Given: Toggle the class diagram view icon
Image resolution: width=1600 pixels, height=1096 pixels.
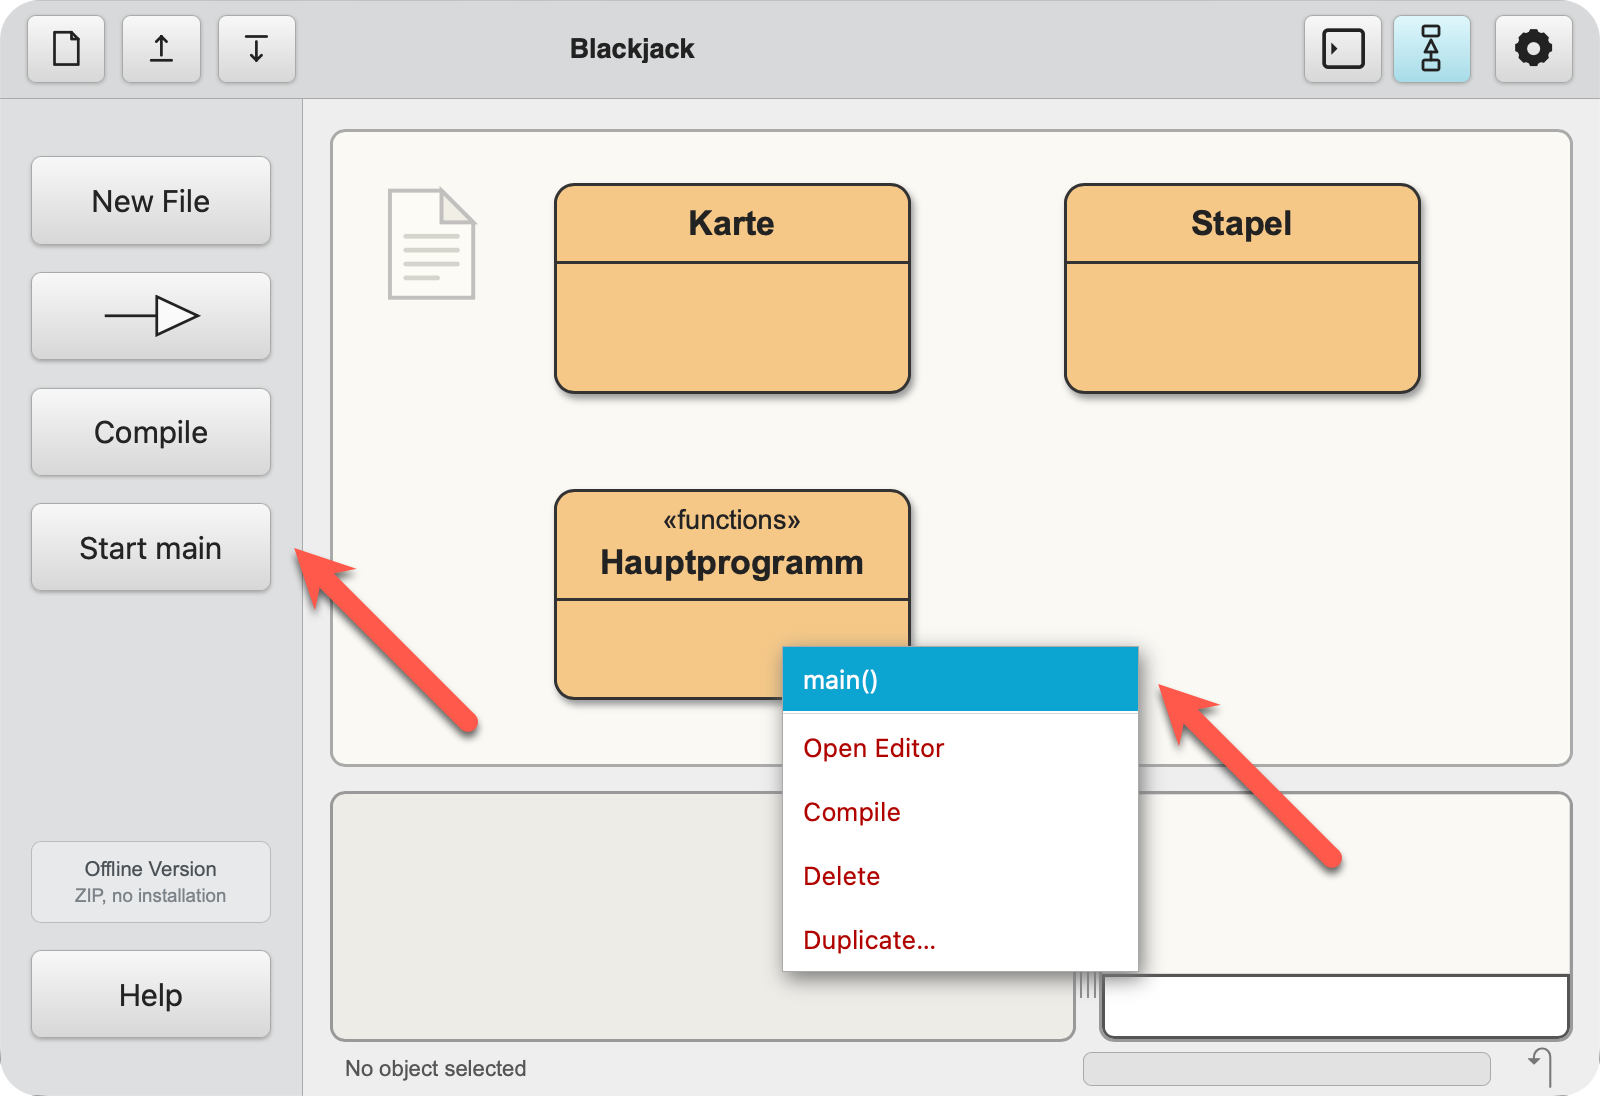Looking at the screenshot, I should tap(1431, 48).
